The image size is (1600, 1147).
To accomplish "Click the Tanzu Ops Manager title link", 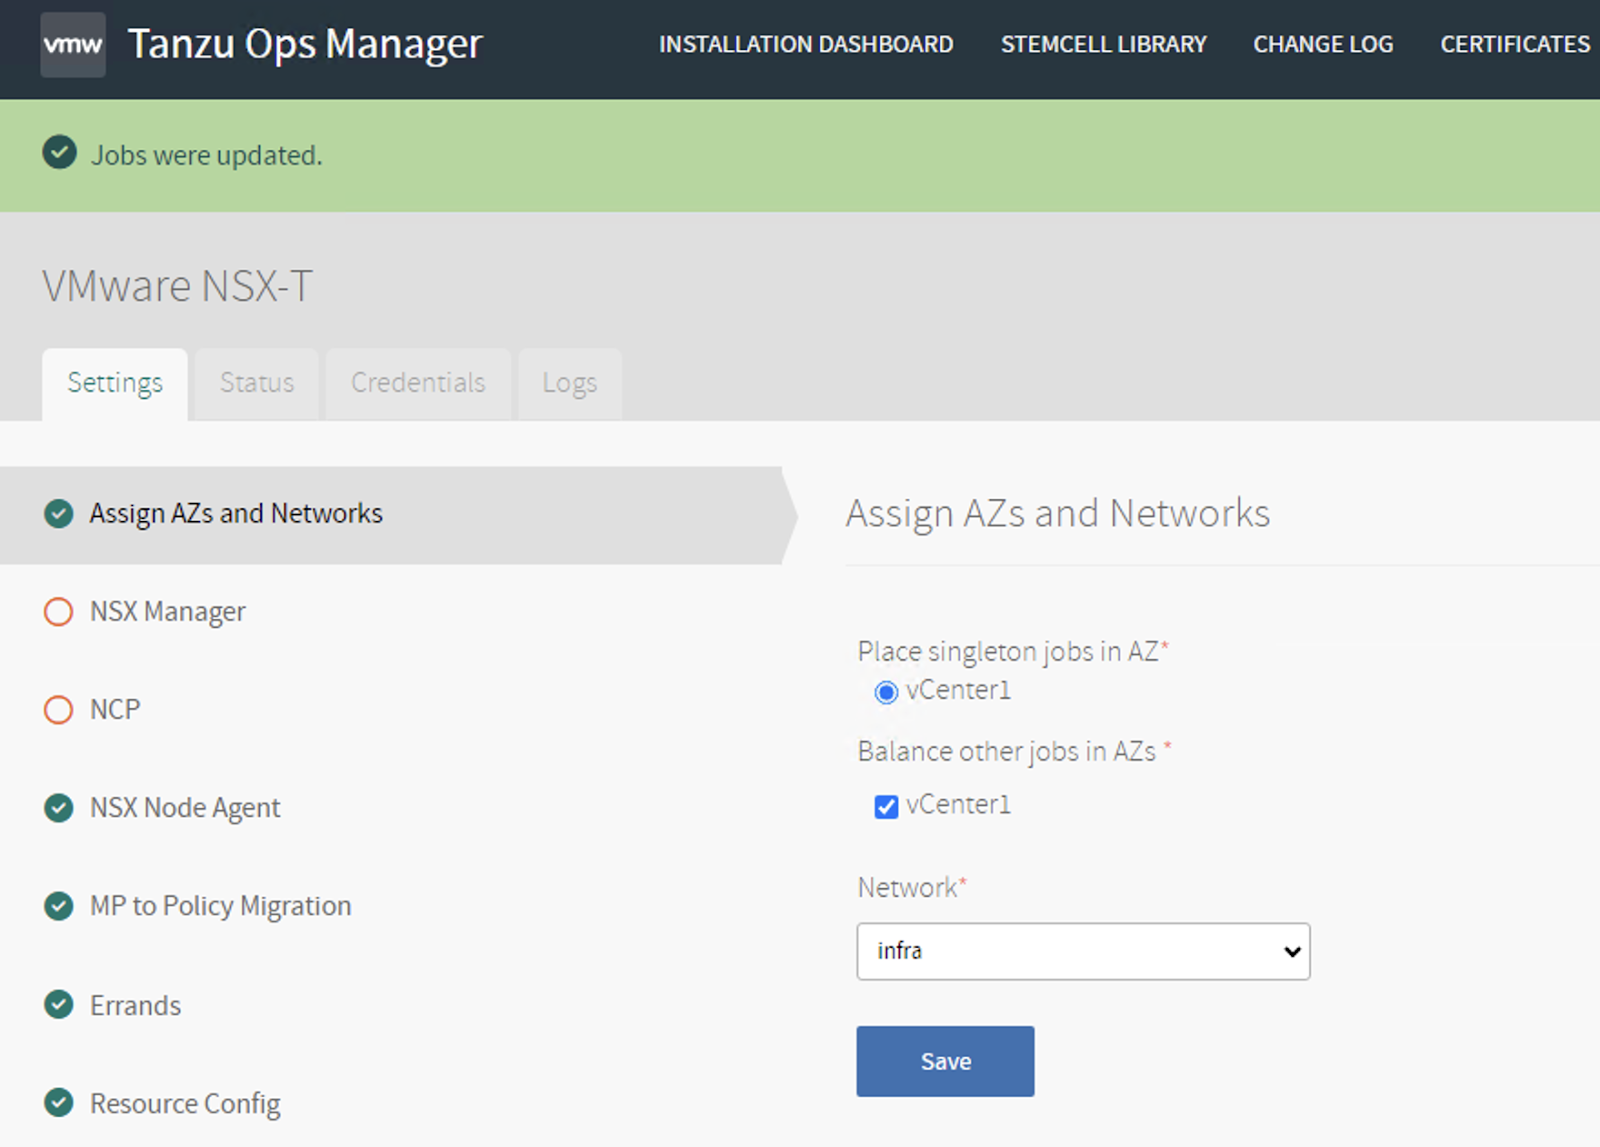I will pos(305,44).
